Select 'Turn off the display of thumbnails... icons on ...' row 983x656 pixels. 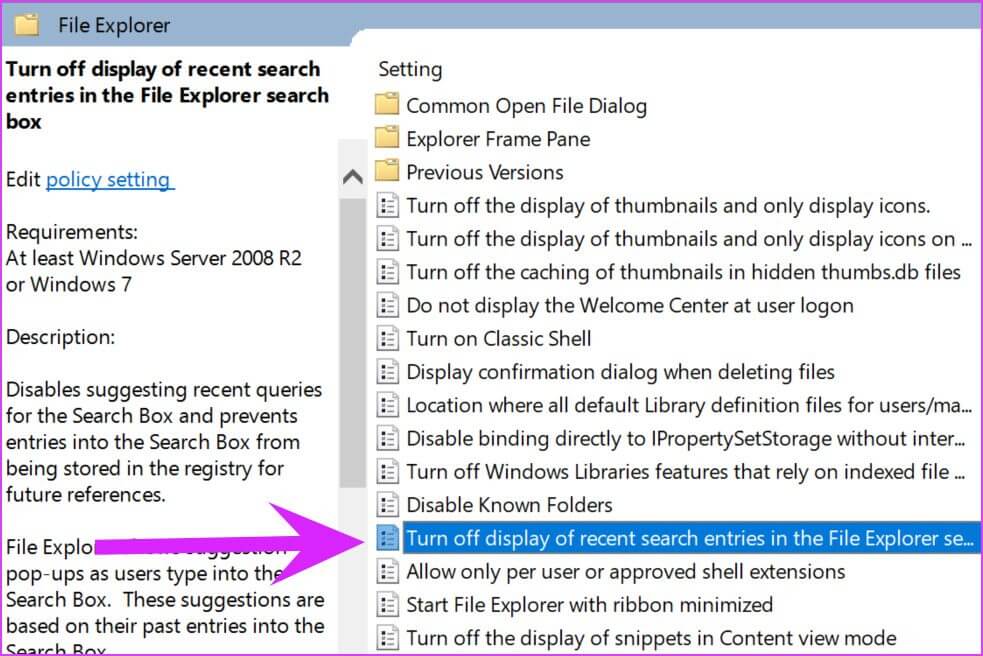(x=688, y=239)
